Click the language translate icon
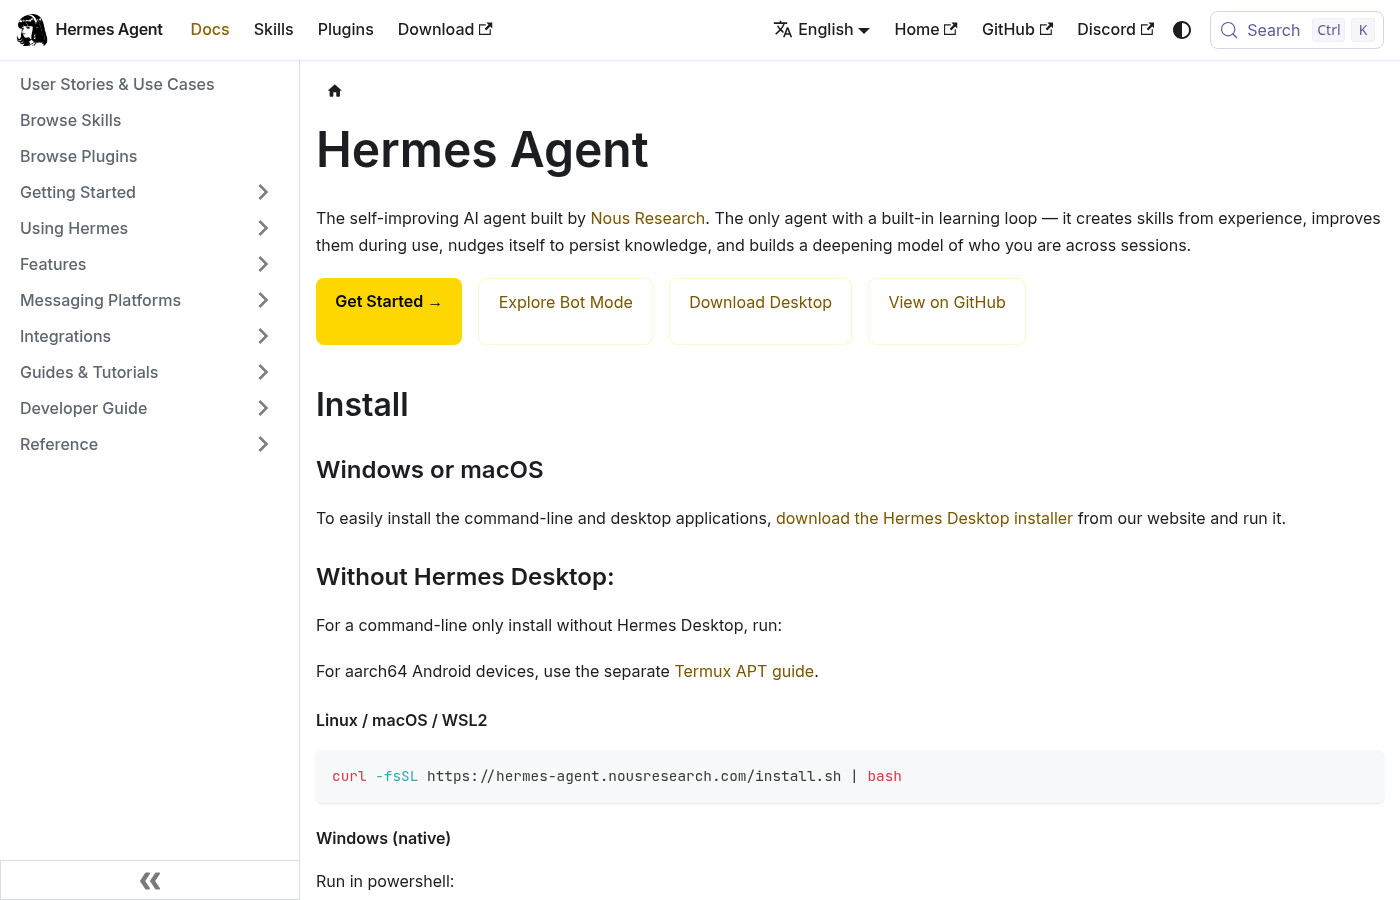 coord(783,30)
